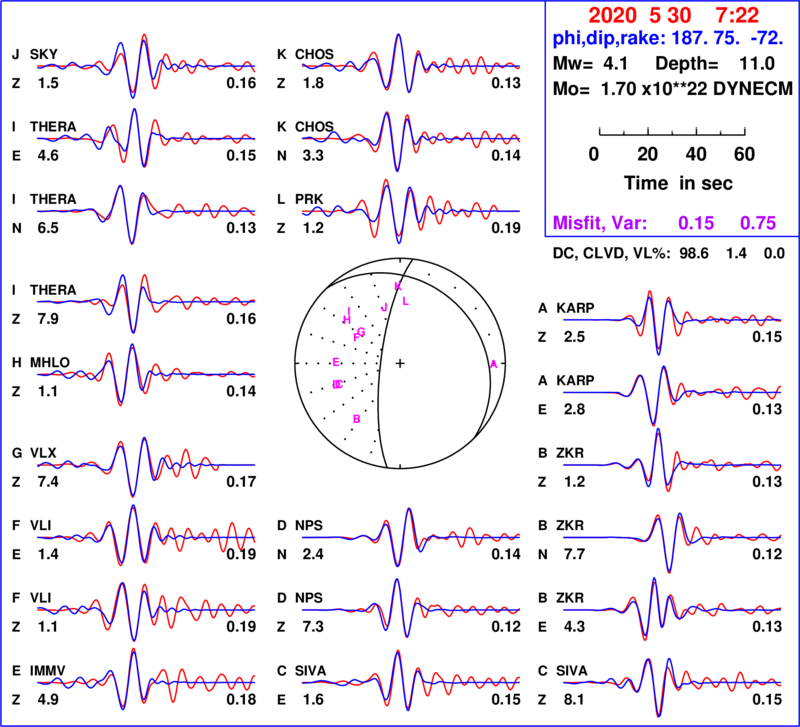Viewport: 800px width, 727px height.
Task: Click the misfit value 0.15 in magenta
Action: click(x=696, y=223)
